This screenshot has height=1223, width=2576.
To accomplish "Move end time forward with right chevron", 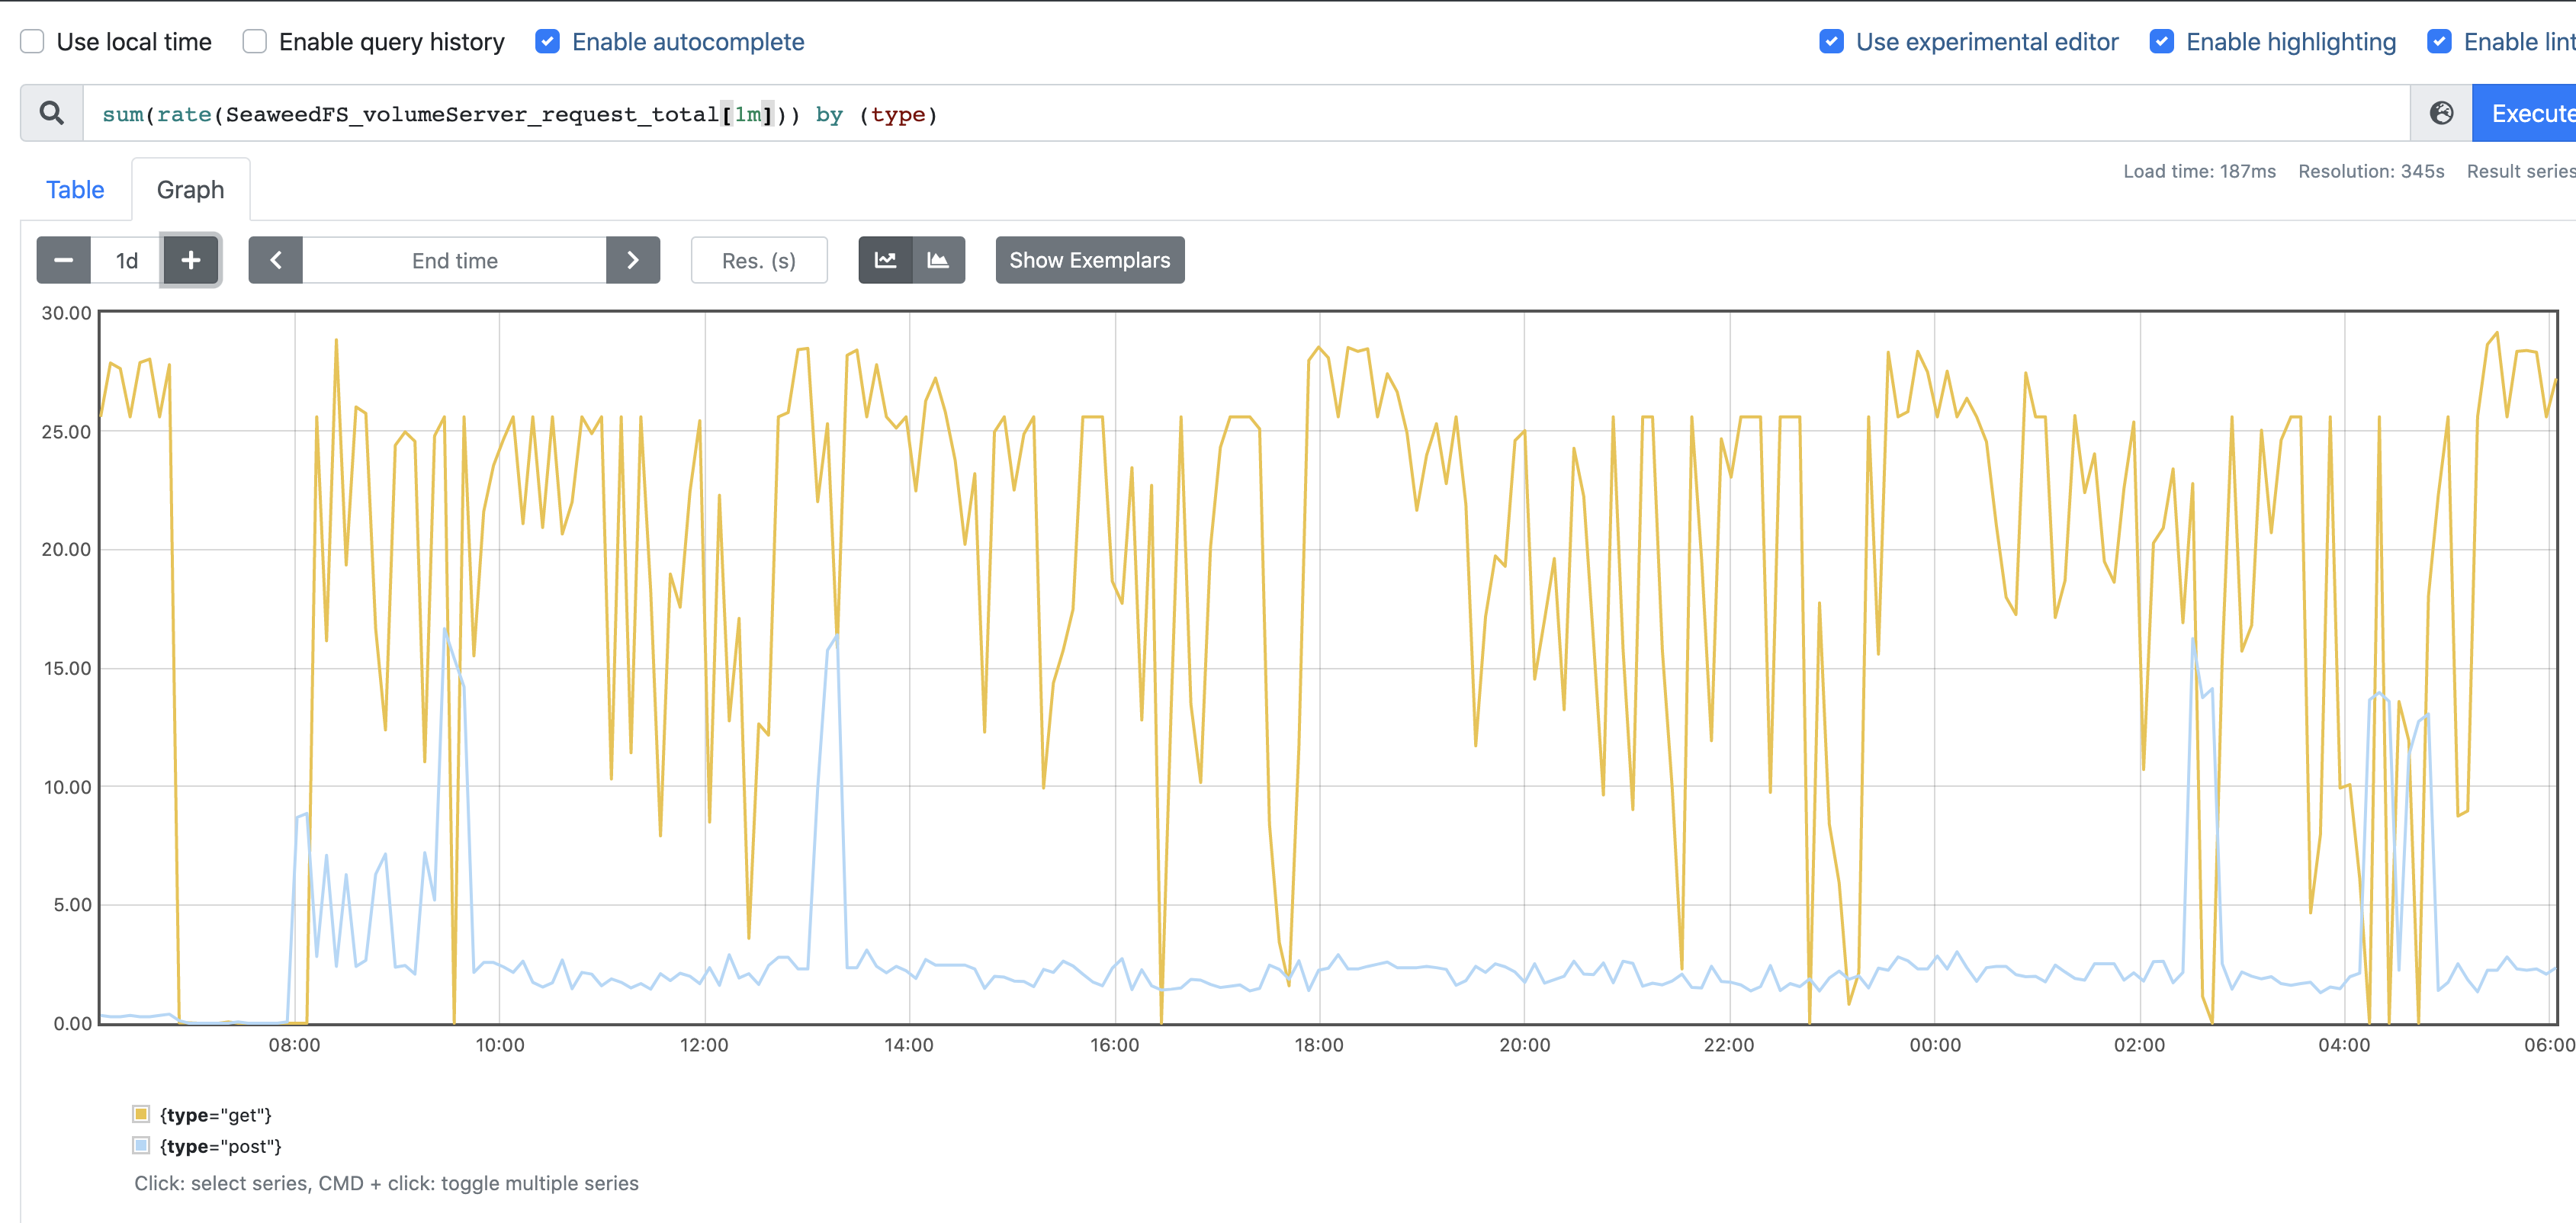I will click(633, 260).
